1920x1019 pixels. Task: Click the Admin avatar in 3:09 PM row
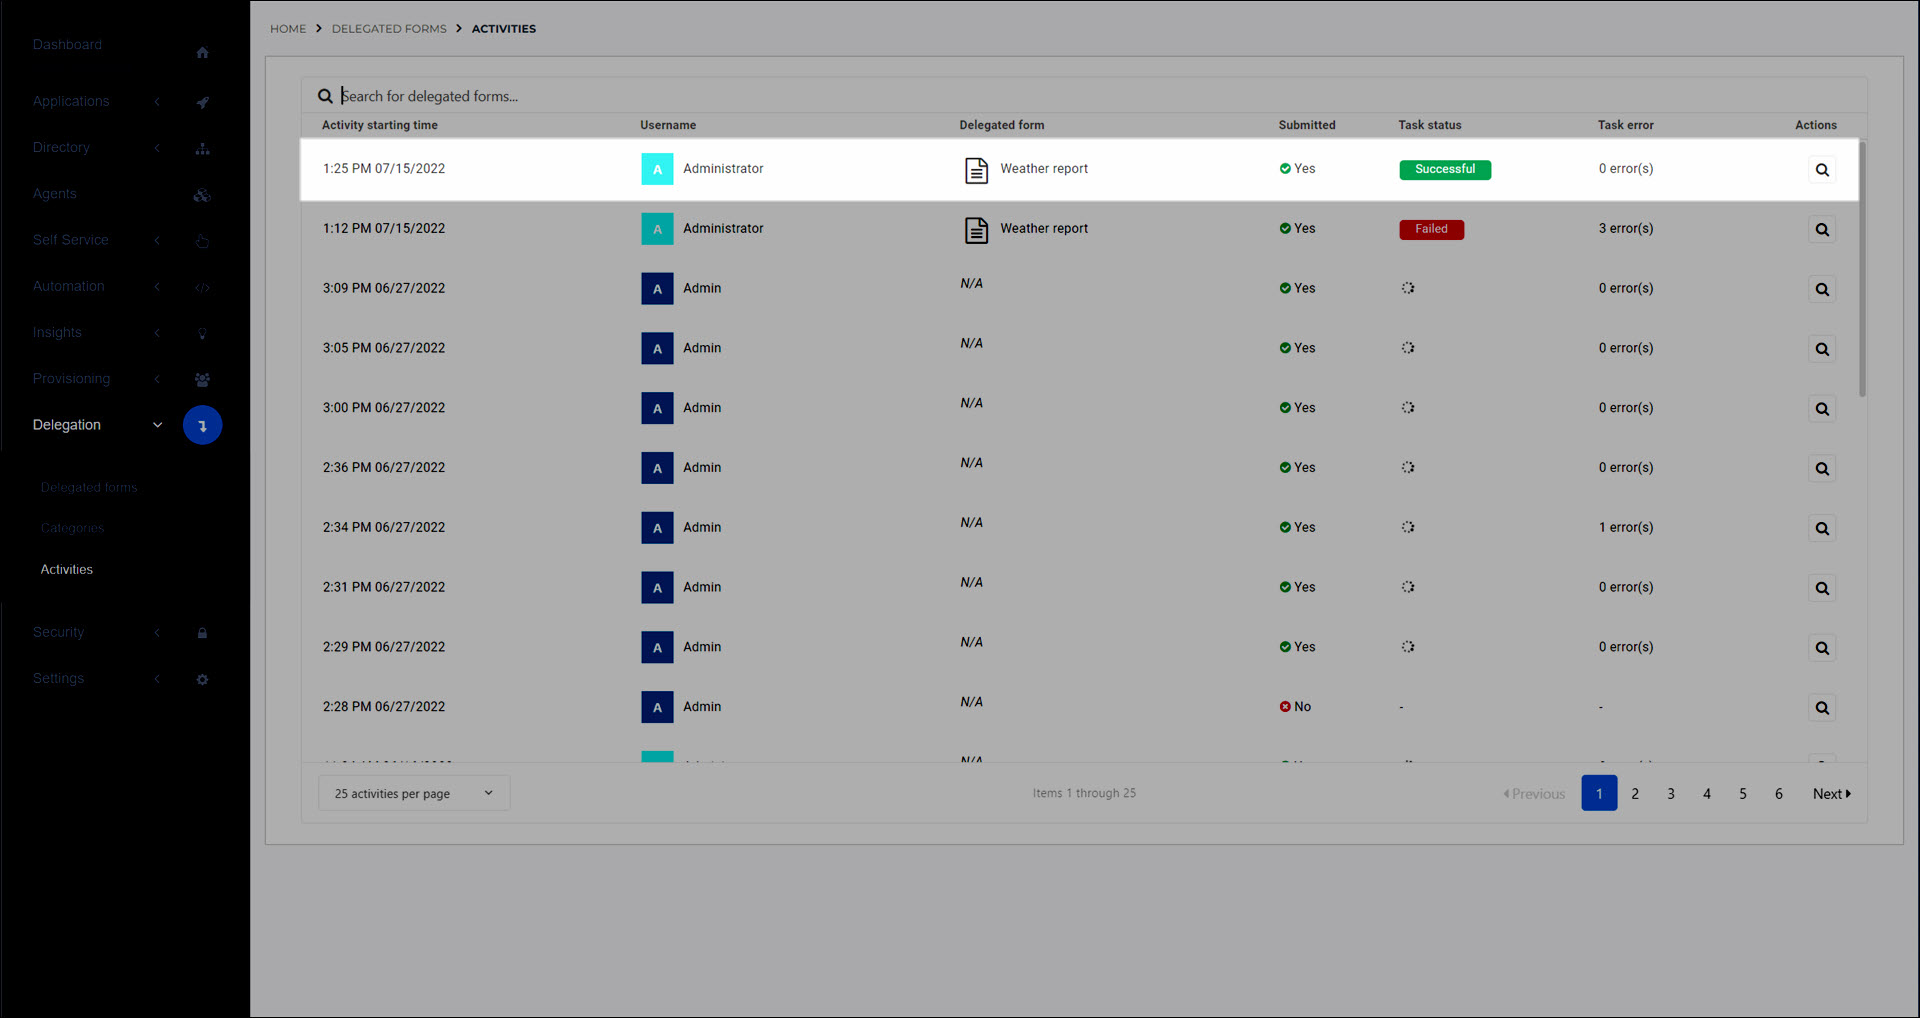click(x=657, y=289)
